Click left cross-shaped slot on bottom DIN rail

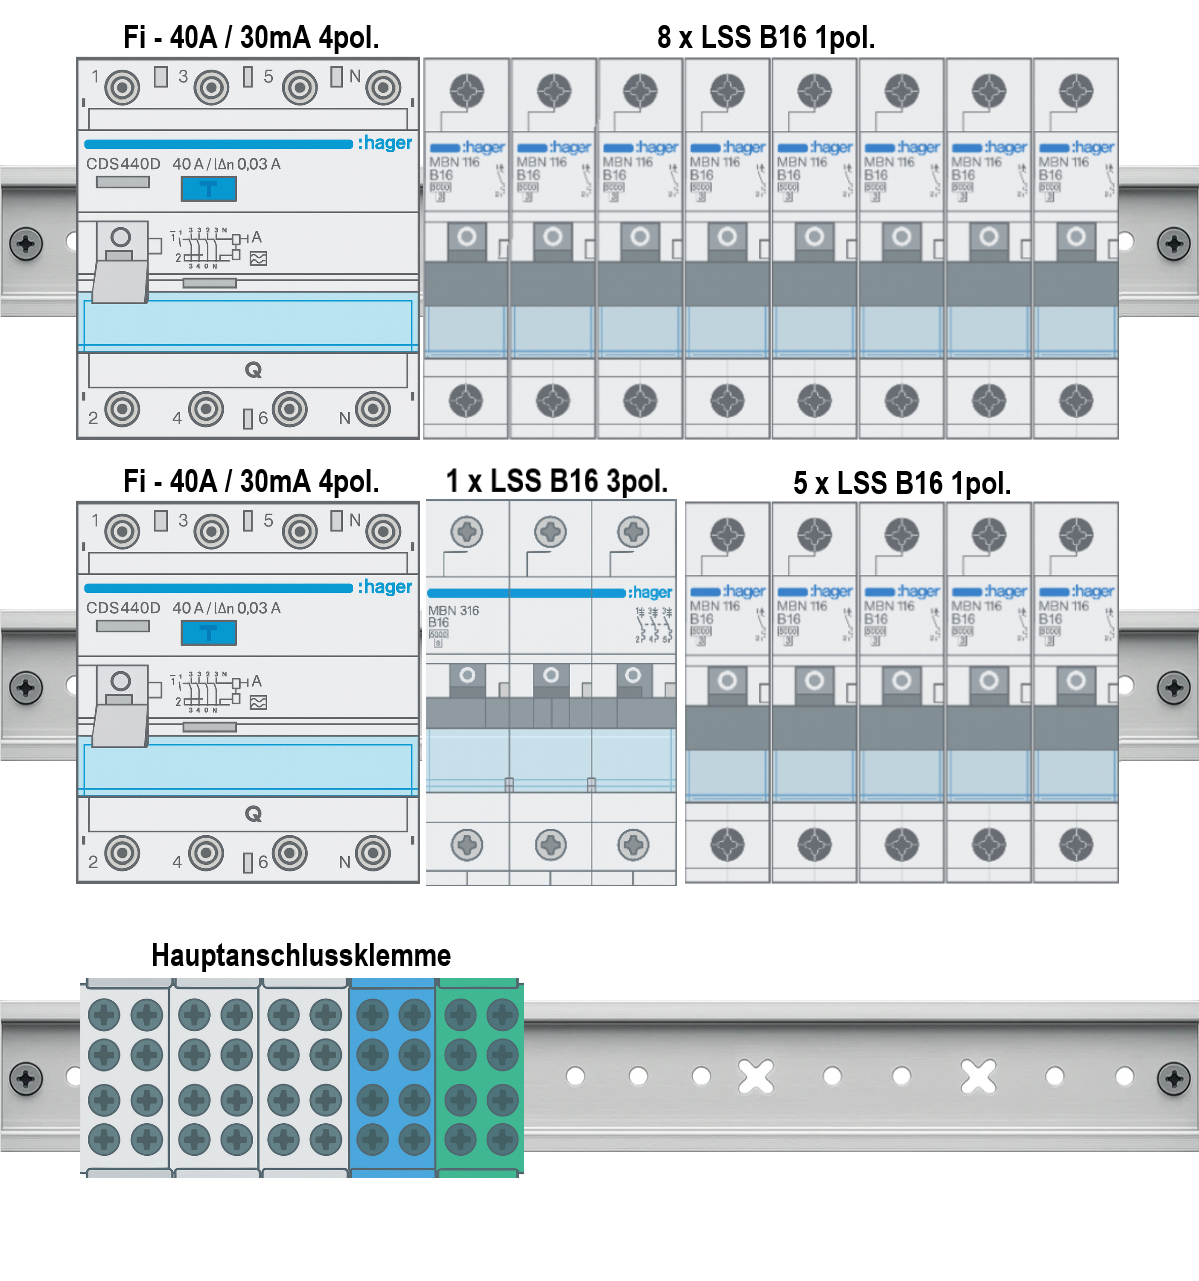pyautogui.click(x=756, y=1076)
